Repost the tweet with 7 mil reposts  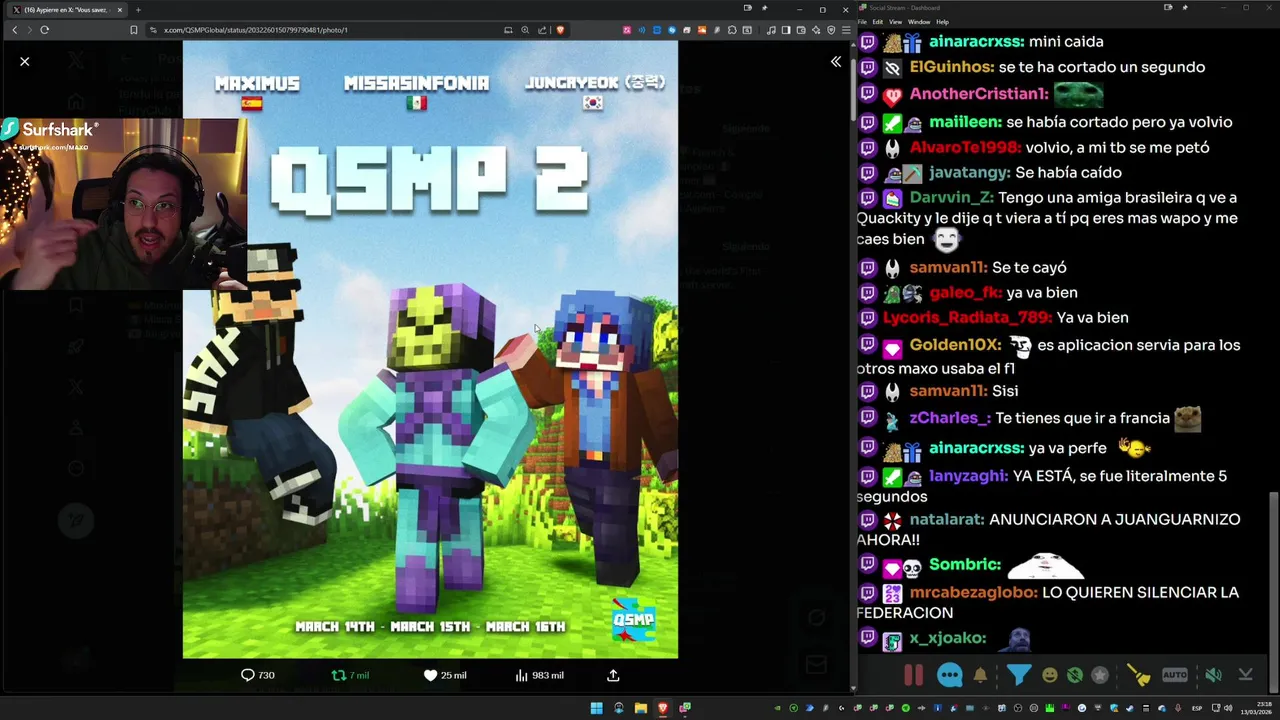point(350,675)
